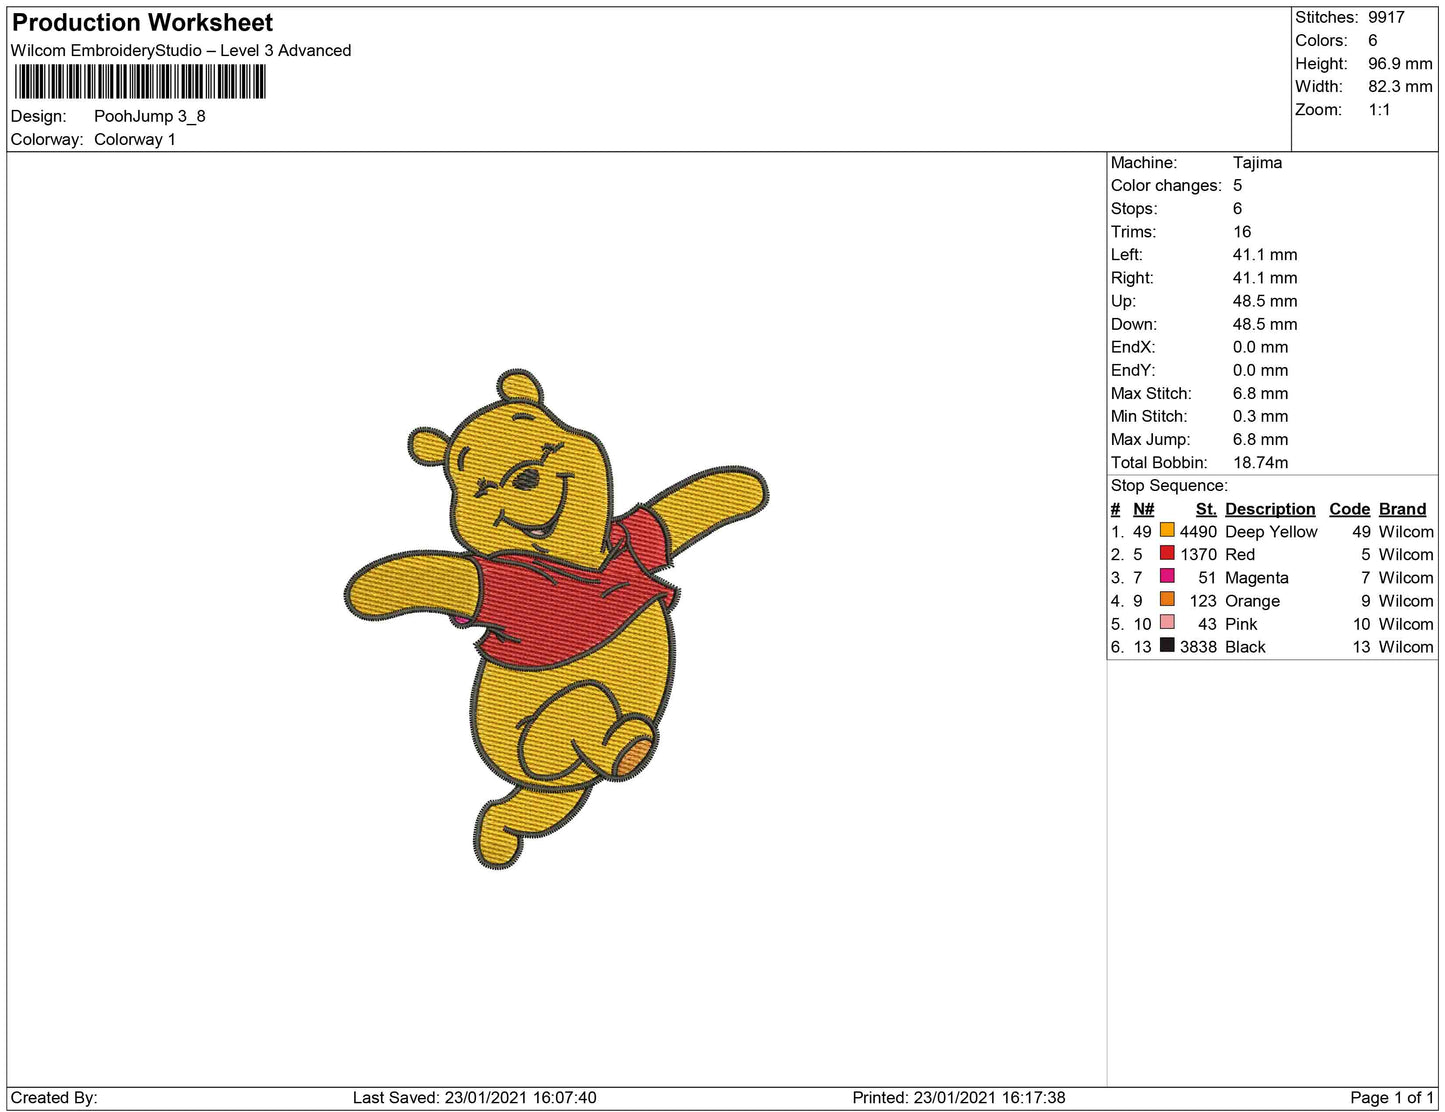Click 'Printed: 23/01/2021 16:17:38' footer text

coord(958,1097)
